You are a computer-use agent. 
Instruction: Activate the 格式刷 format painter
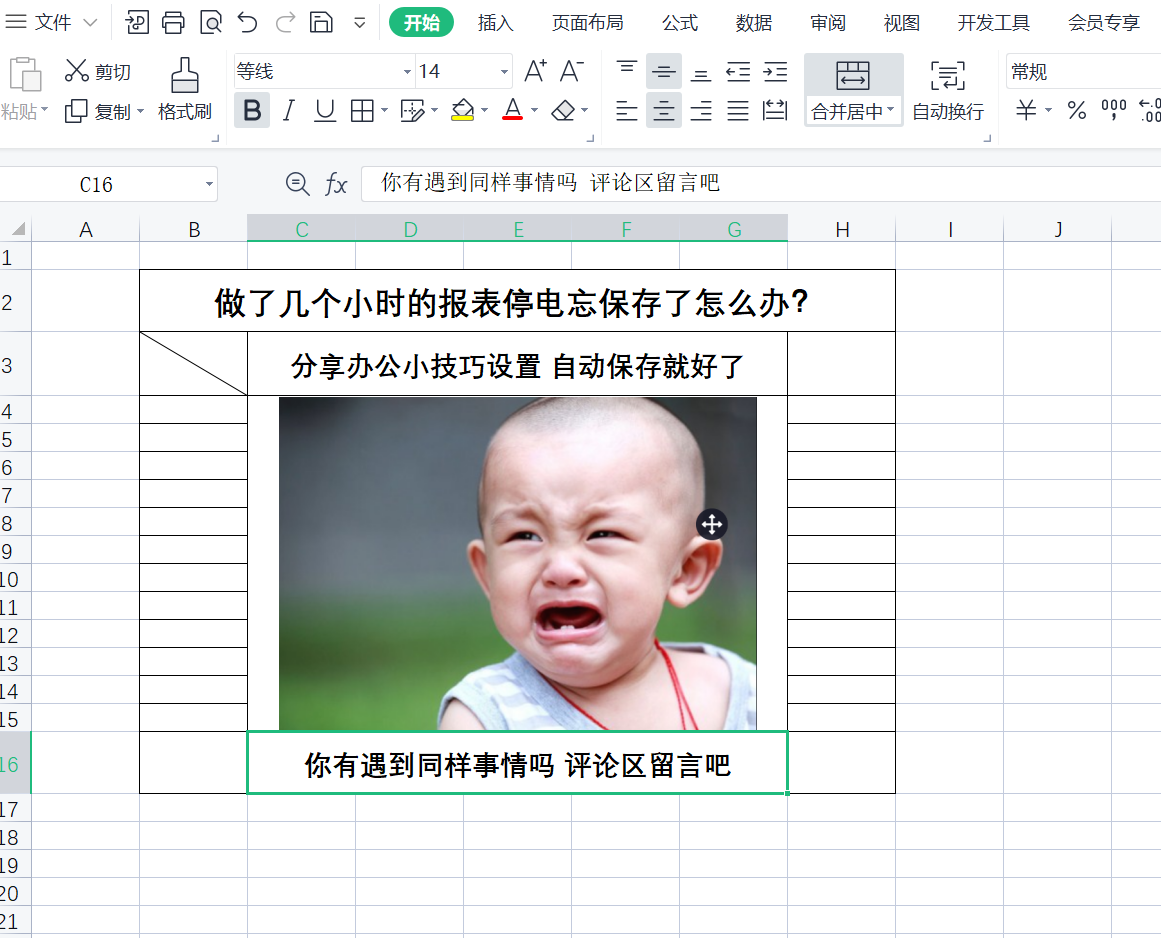tap(184, 90)
